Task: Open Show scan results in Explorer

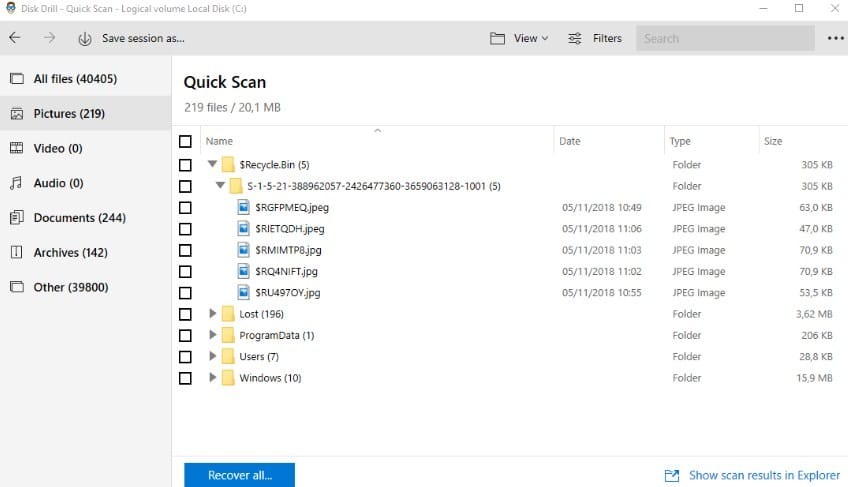Action: point(764,475)
